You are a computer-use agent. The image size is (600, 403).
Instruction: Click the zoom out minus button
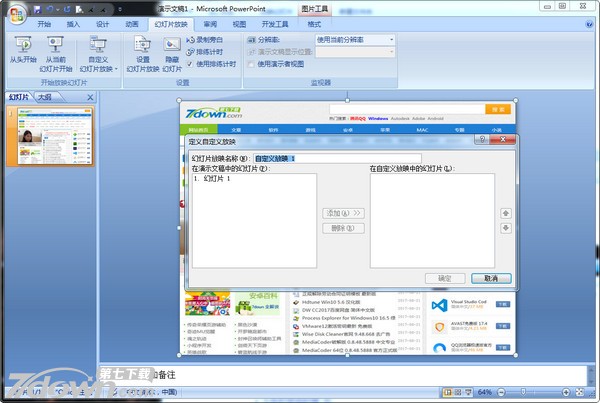point(501,392)
